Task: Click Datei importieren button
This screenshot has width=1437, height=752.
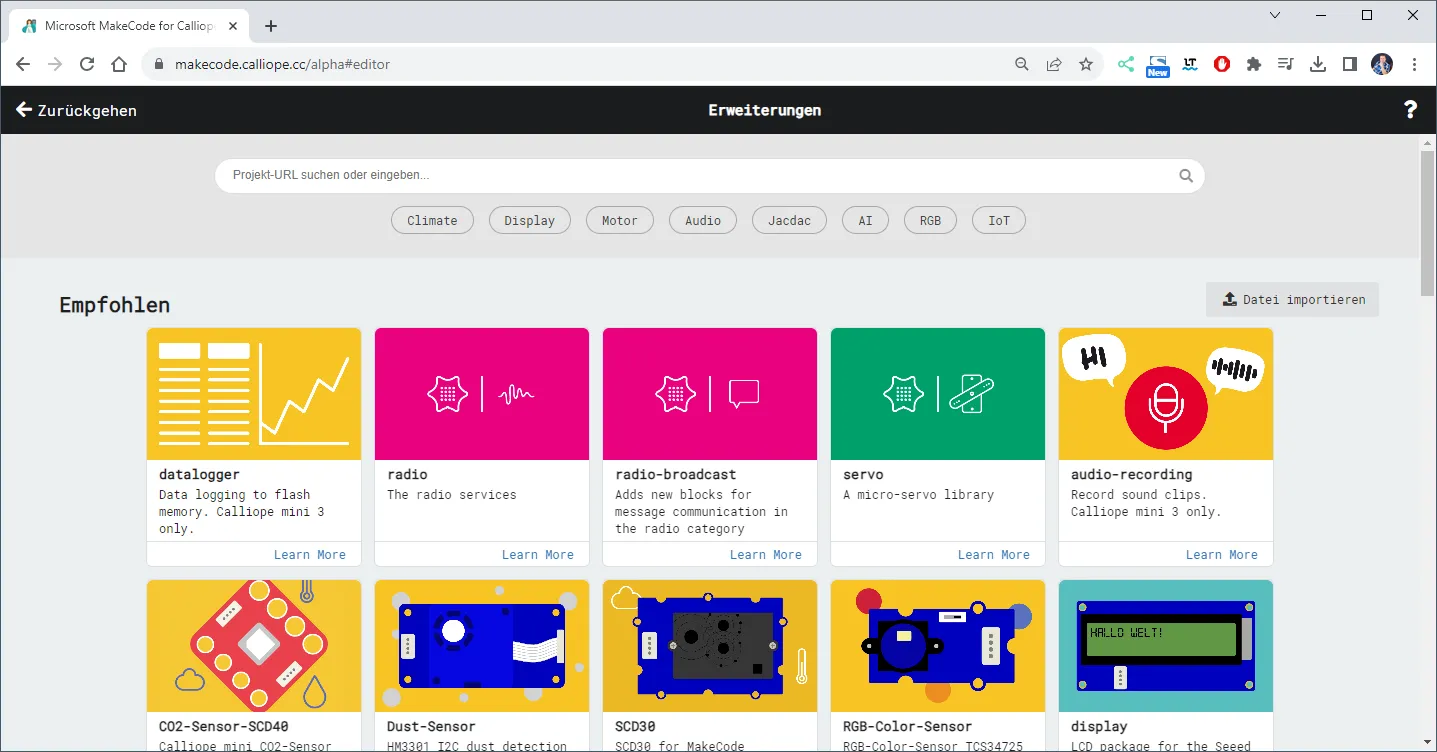Action: click(1292, 299)
